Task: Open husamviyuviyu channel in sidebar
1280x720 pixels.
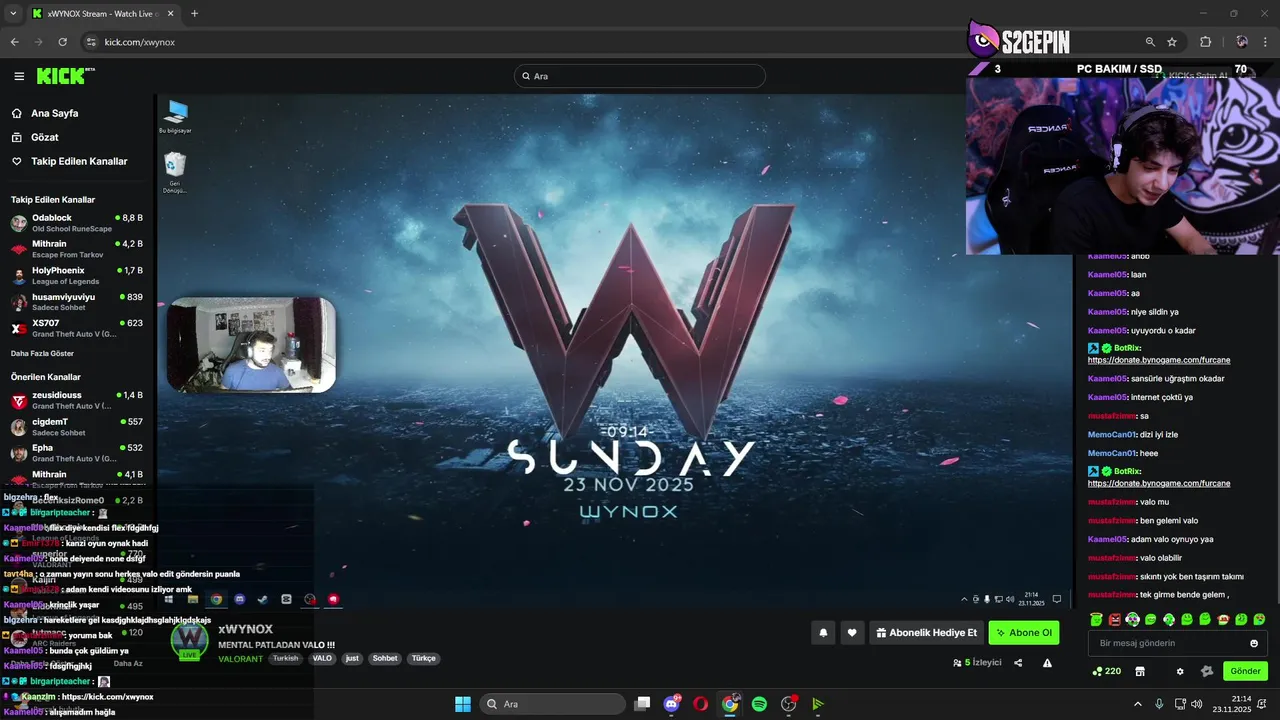Action: 77,302
